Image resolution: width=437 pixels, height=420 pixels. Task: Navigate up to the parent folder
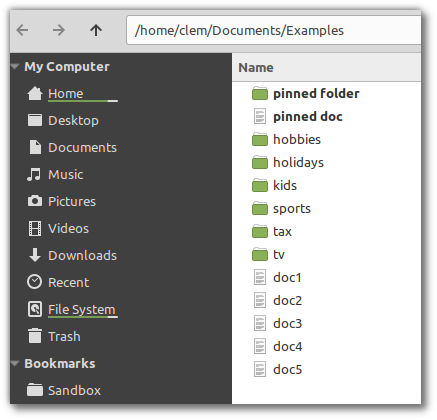pyautogui.click(x=96, y=30)
